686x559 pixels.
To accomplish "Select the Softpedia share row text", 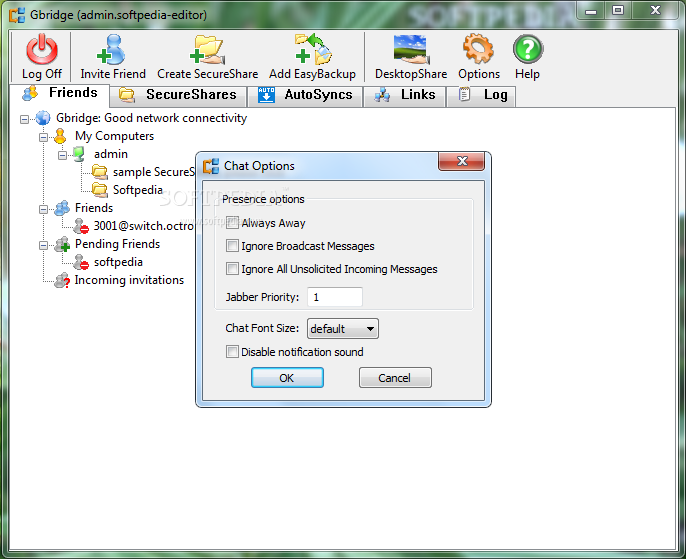I will coord(138,190).
